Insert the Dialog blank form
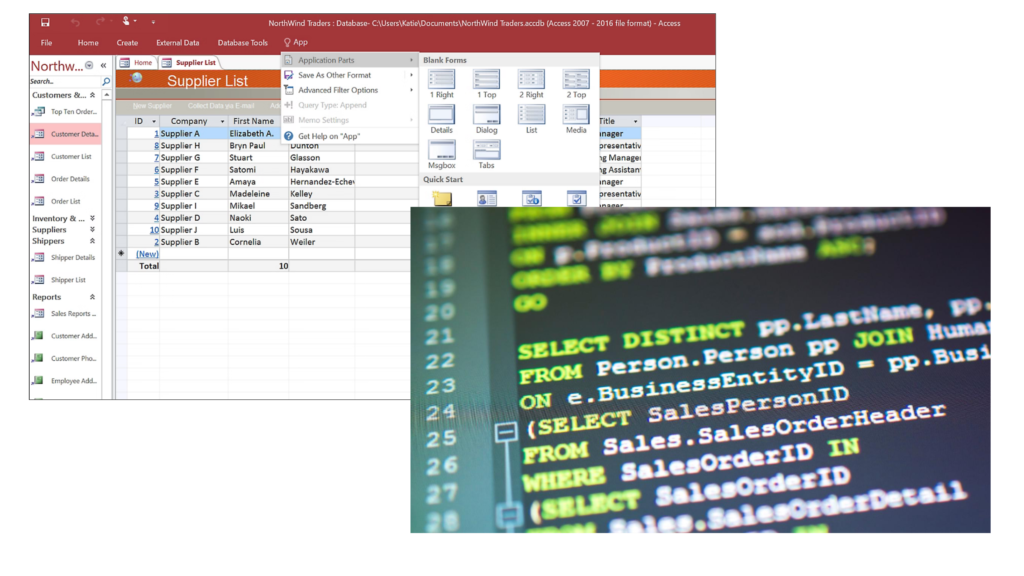The image size is (1024, 576). coord(487,119)
